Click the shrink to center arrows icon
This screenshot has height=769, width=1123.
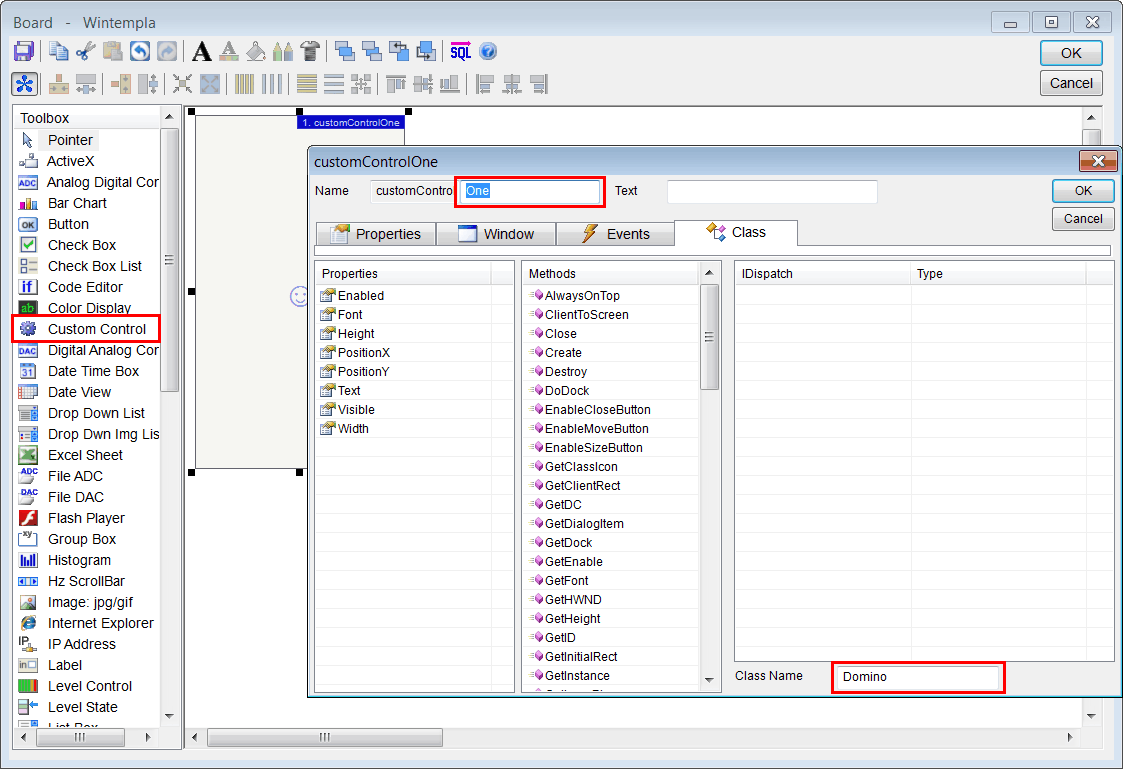click(x=183, y=84)
